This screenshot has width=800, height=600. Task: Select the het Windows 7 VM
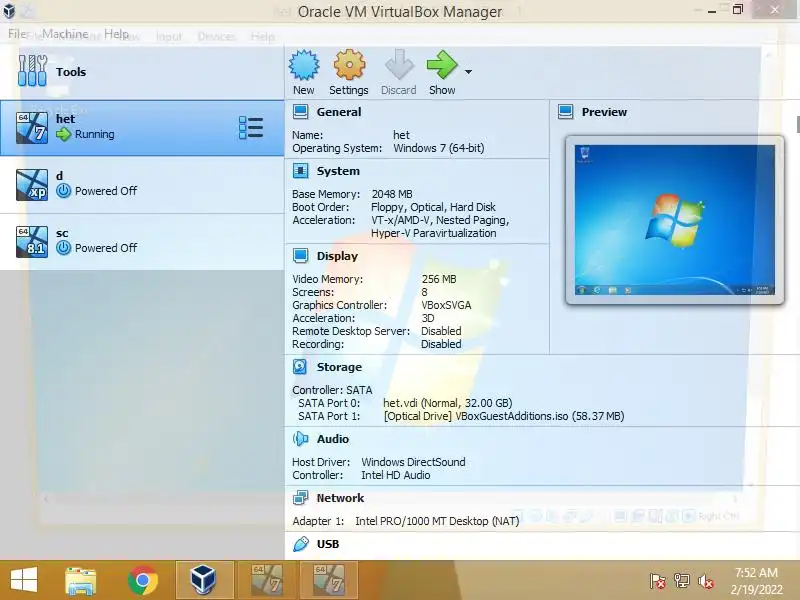pos(142,128)
